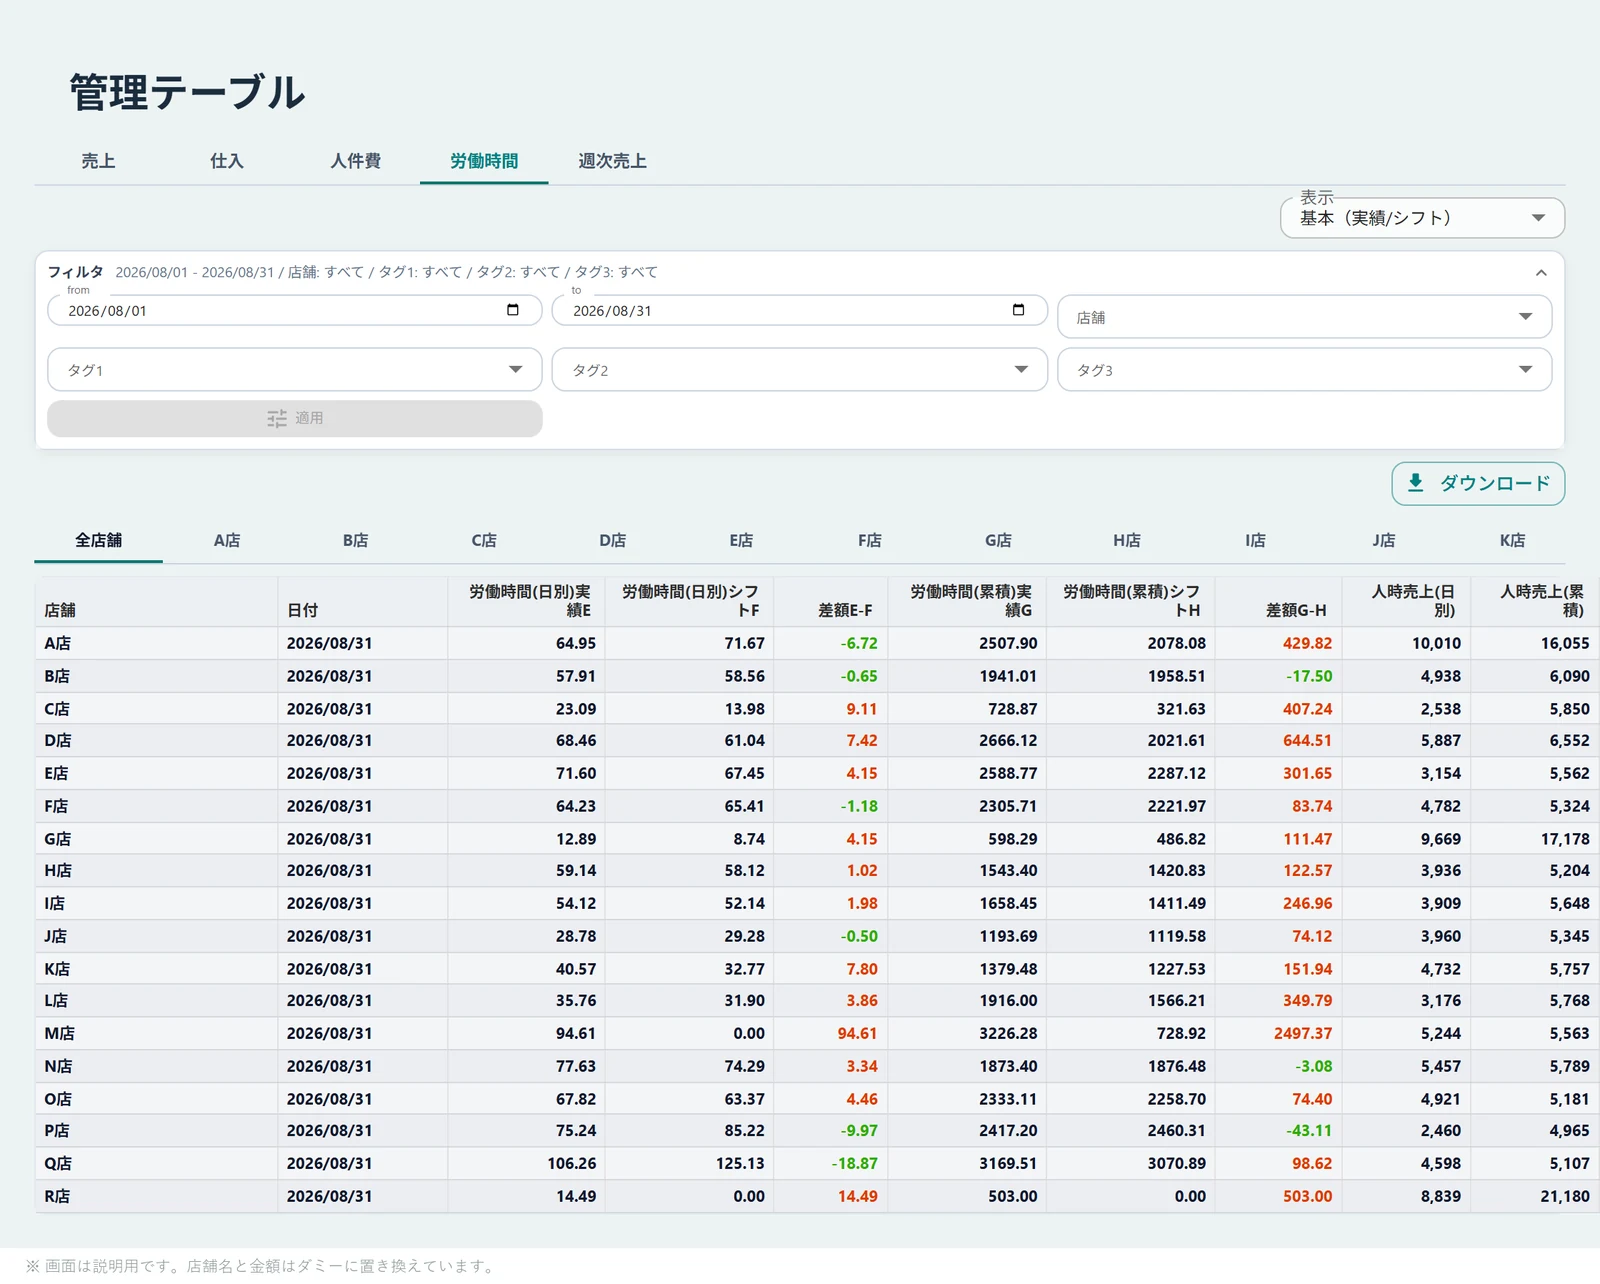Screen dimensions: 1600x1284
Task: Select the H店 store tab
Action: tap(1127, 540)
